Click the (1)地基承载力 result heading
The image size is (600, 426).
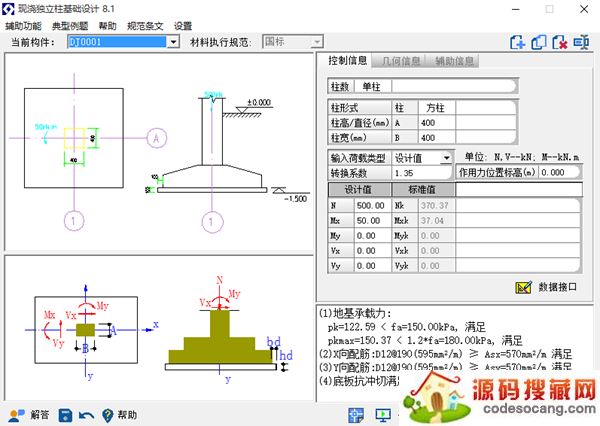coord(355,313)
